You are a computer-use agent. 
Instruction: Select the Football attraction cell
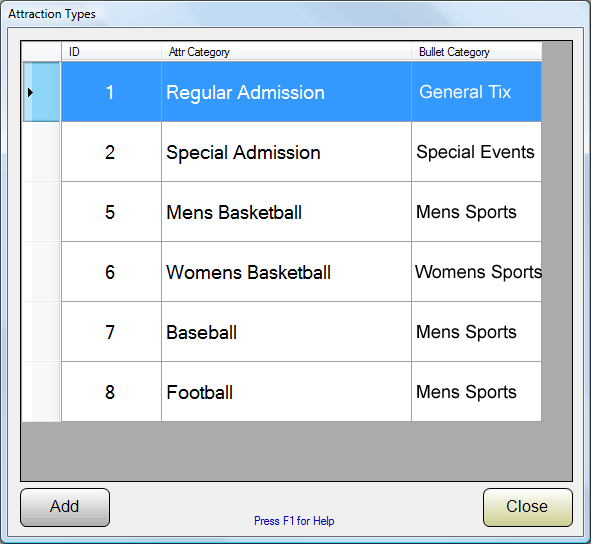coord(286,392)
